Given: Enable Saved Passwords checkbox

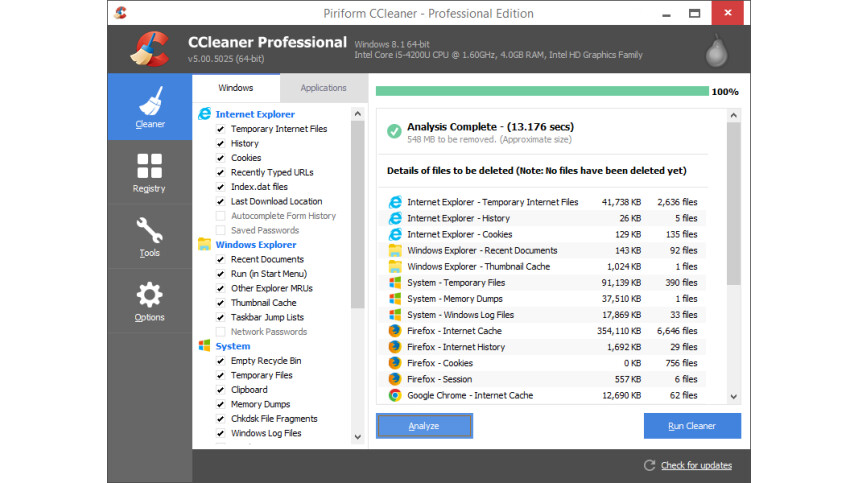Looking at the screenshot, I should (x=221, y=230).
